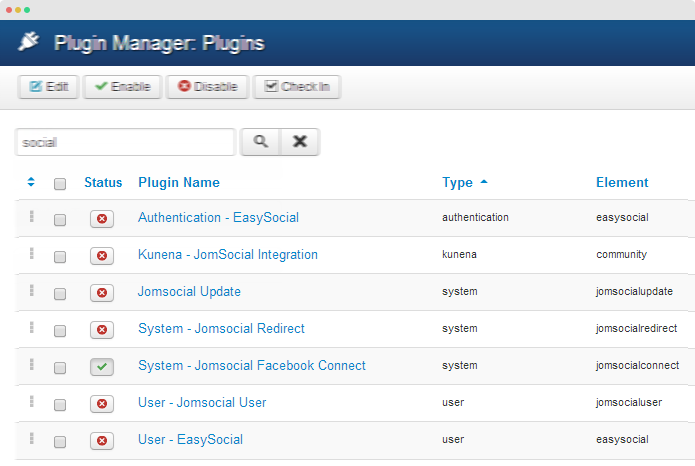
Task: Check the box for Authentication - EasySocial
Action: tap(60, 219)
